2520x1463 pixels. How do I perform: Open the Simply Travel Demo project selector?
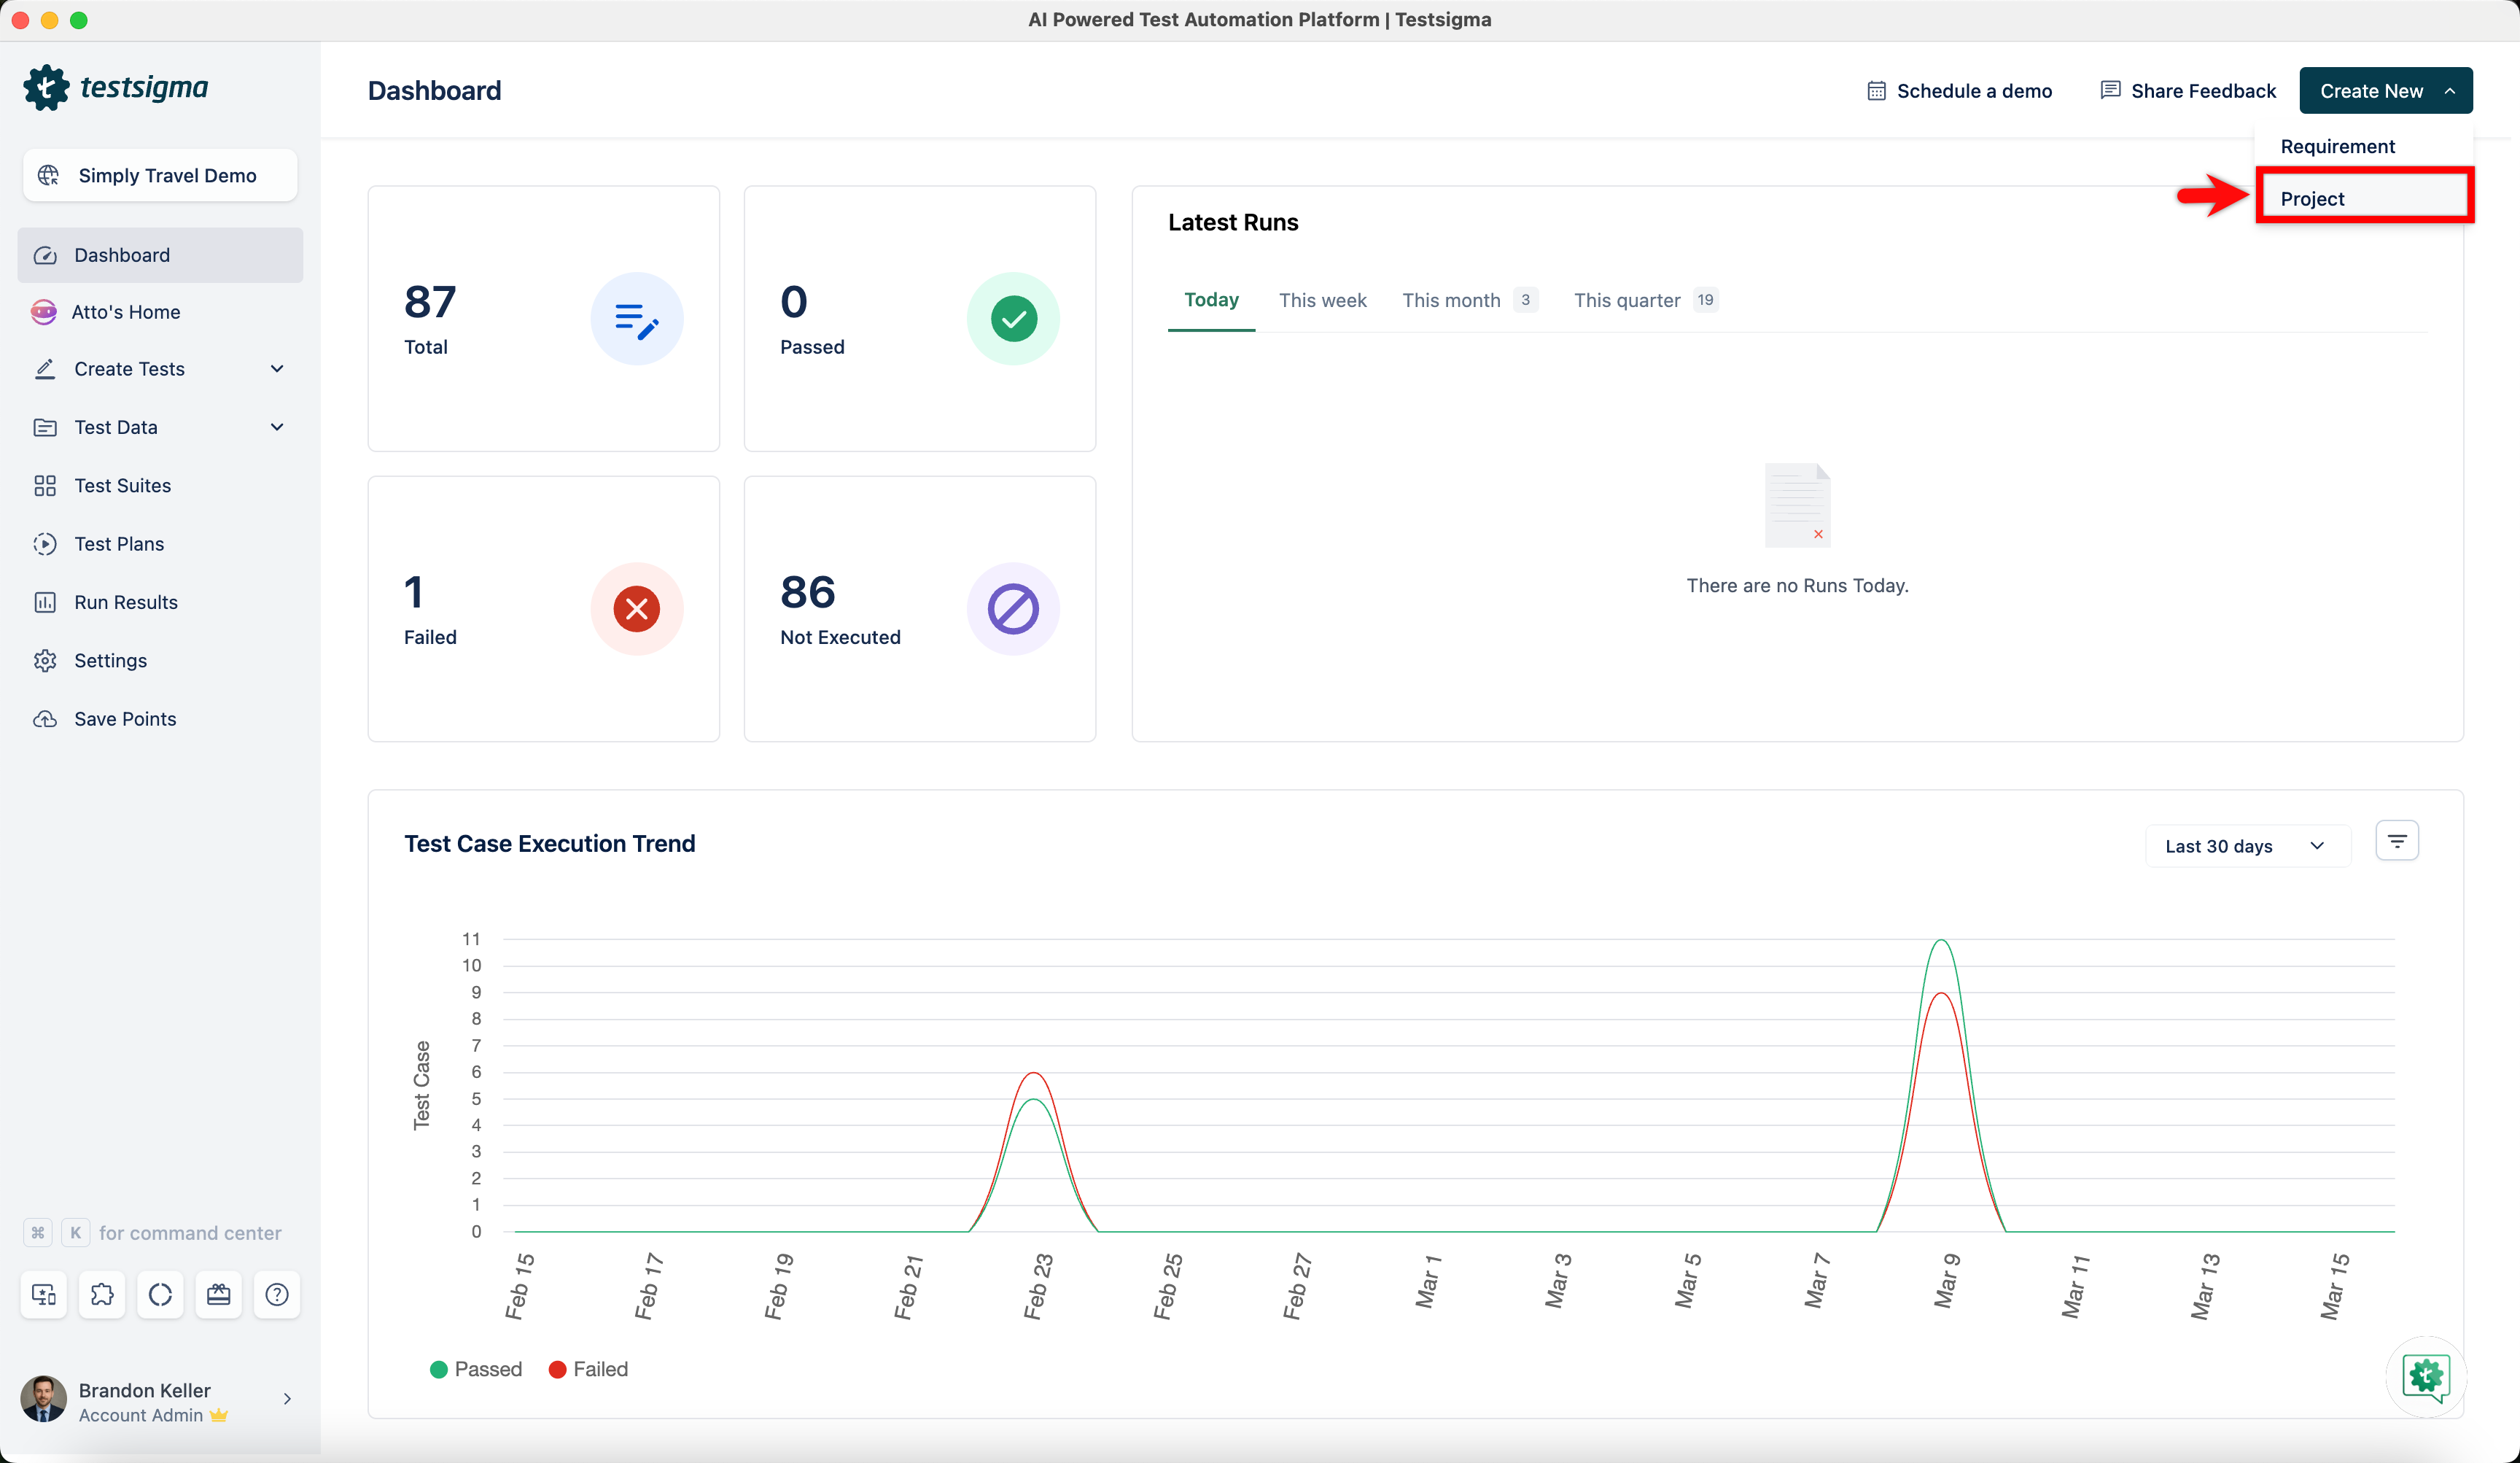click(160, 176)
